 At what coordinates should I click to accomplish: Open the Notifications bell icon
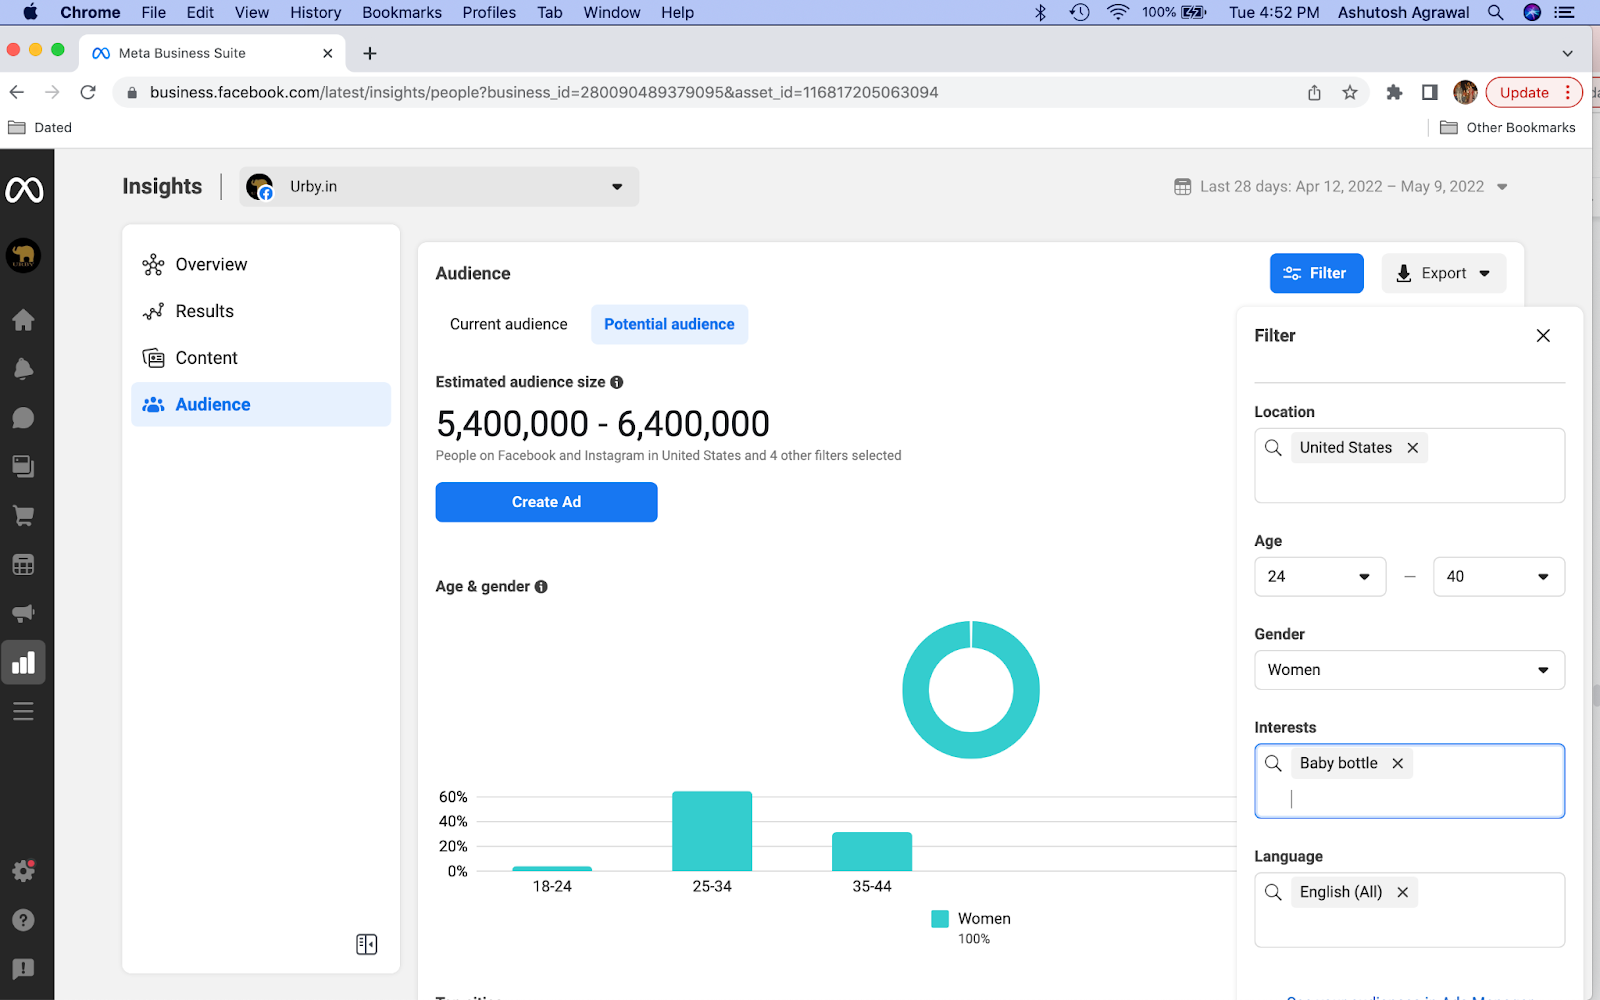23,368
